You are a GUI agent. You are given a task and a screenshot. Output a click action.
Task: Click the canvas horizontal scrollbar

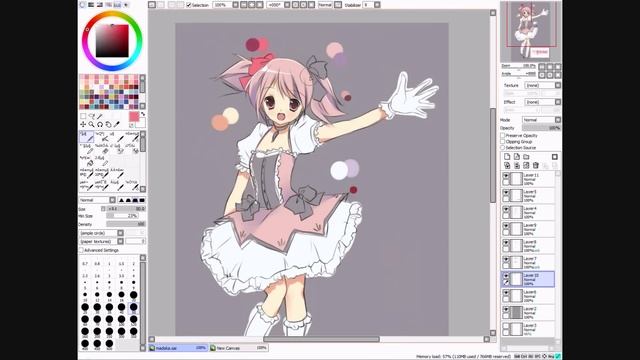pyautogui.click(x=322, y=339)
